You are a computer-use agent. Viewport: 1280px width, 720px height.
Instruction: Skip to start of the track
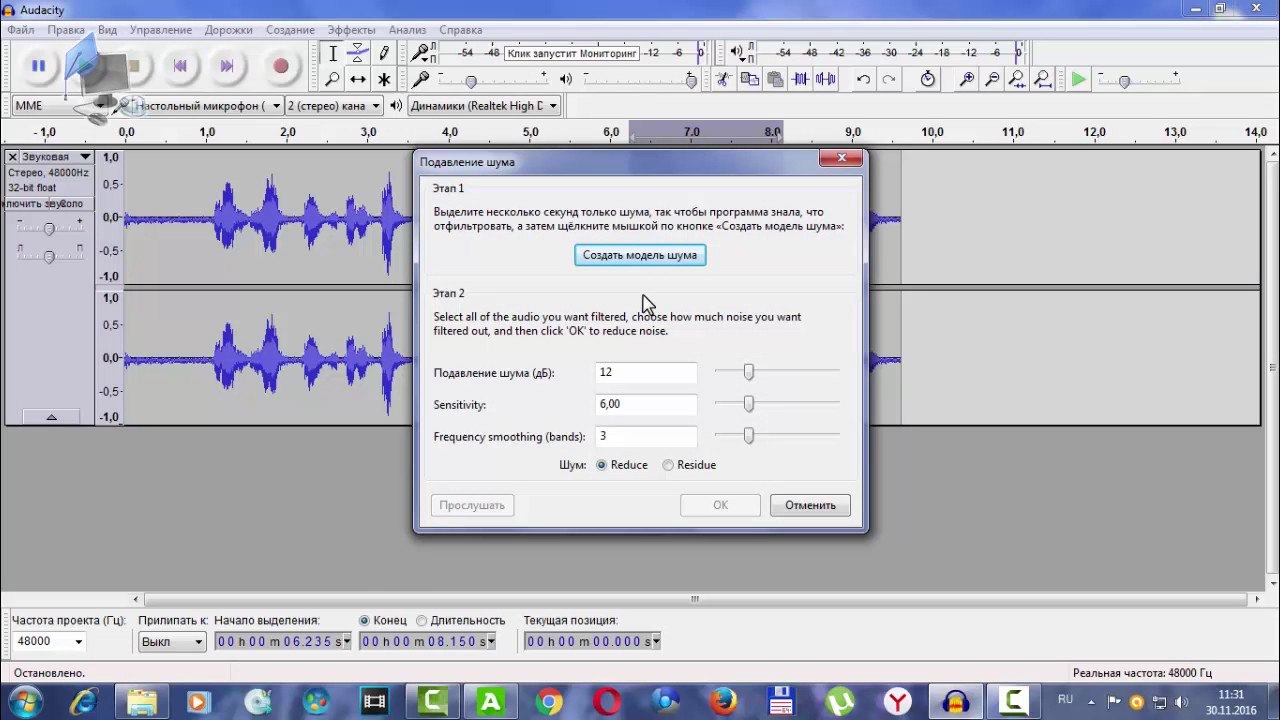click(180, 66)
